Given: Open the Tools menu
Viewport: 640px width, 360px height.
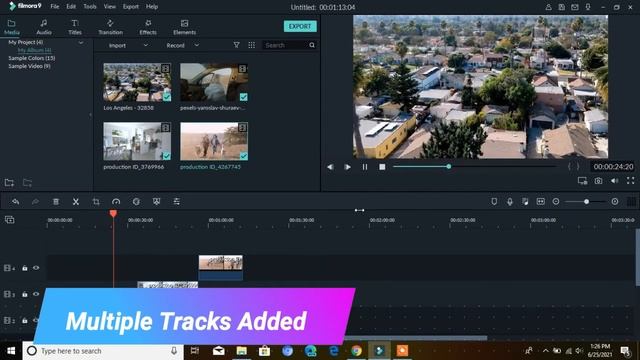Looking at the screenshot, I should coord(90,7).
